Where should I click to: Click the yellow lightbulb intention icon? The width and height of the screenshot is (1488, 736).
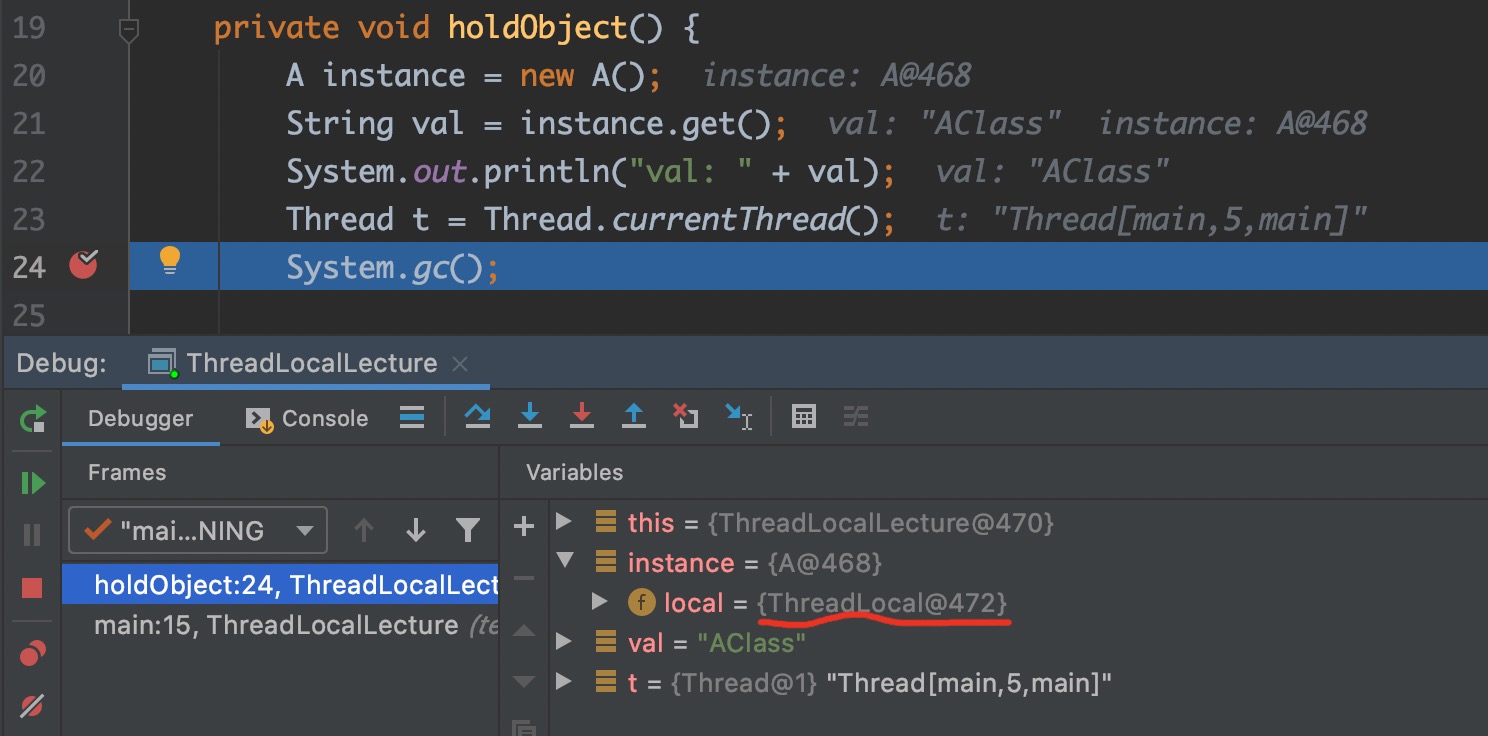(x=170, y=261)
